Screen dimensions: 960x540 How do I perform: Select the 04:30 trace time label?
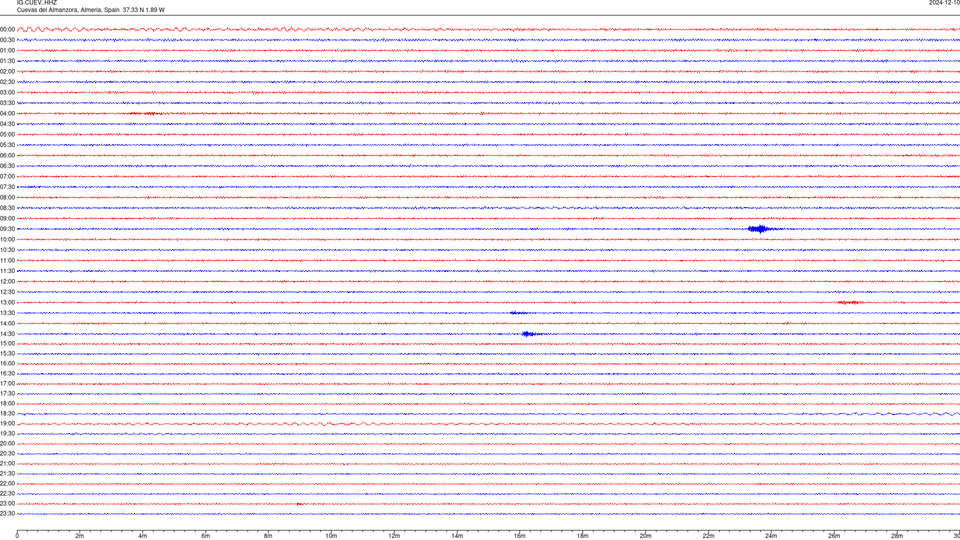click(7, 124)
